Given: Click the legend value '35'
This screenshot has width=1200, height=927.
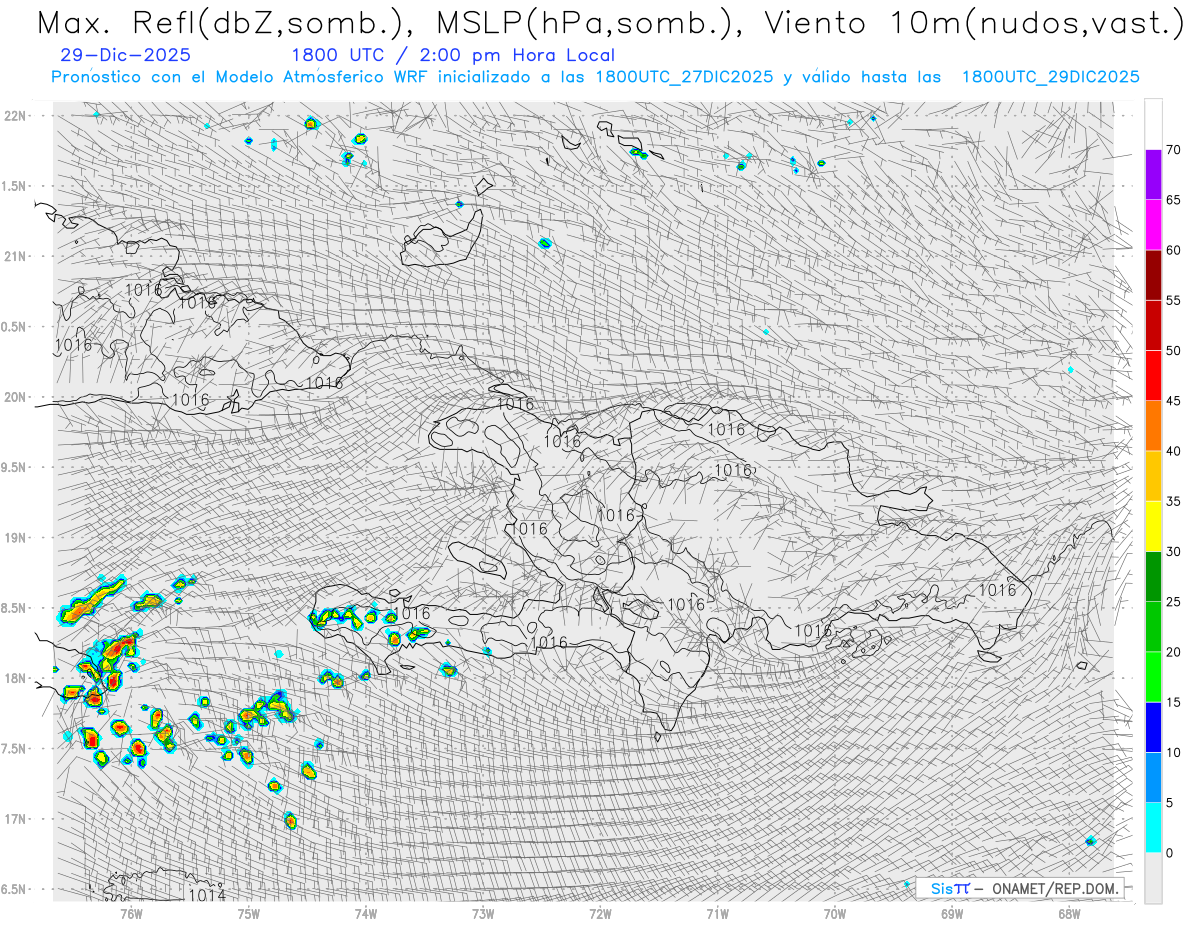Looking at the screenshot, I should coord(1173,501).
